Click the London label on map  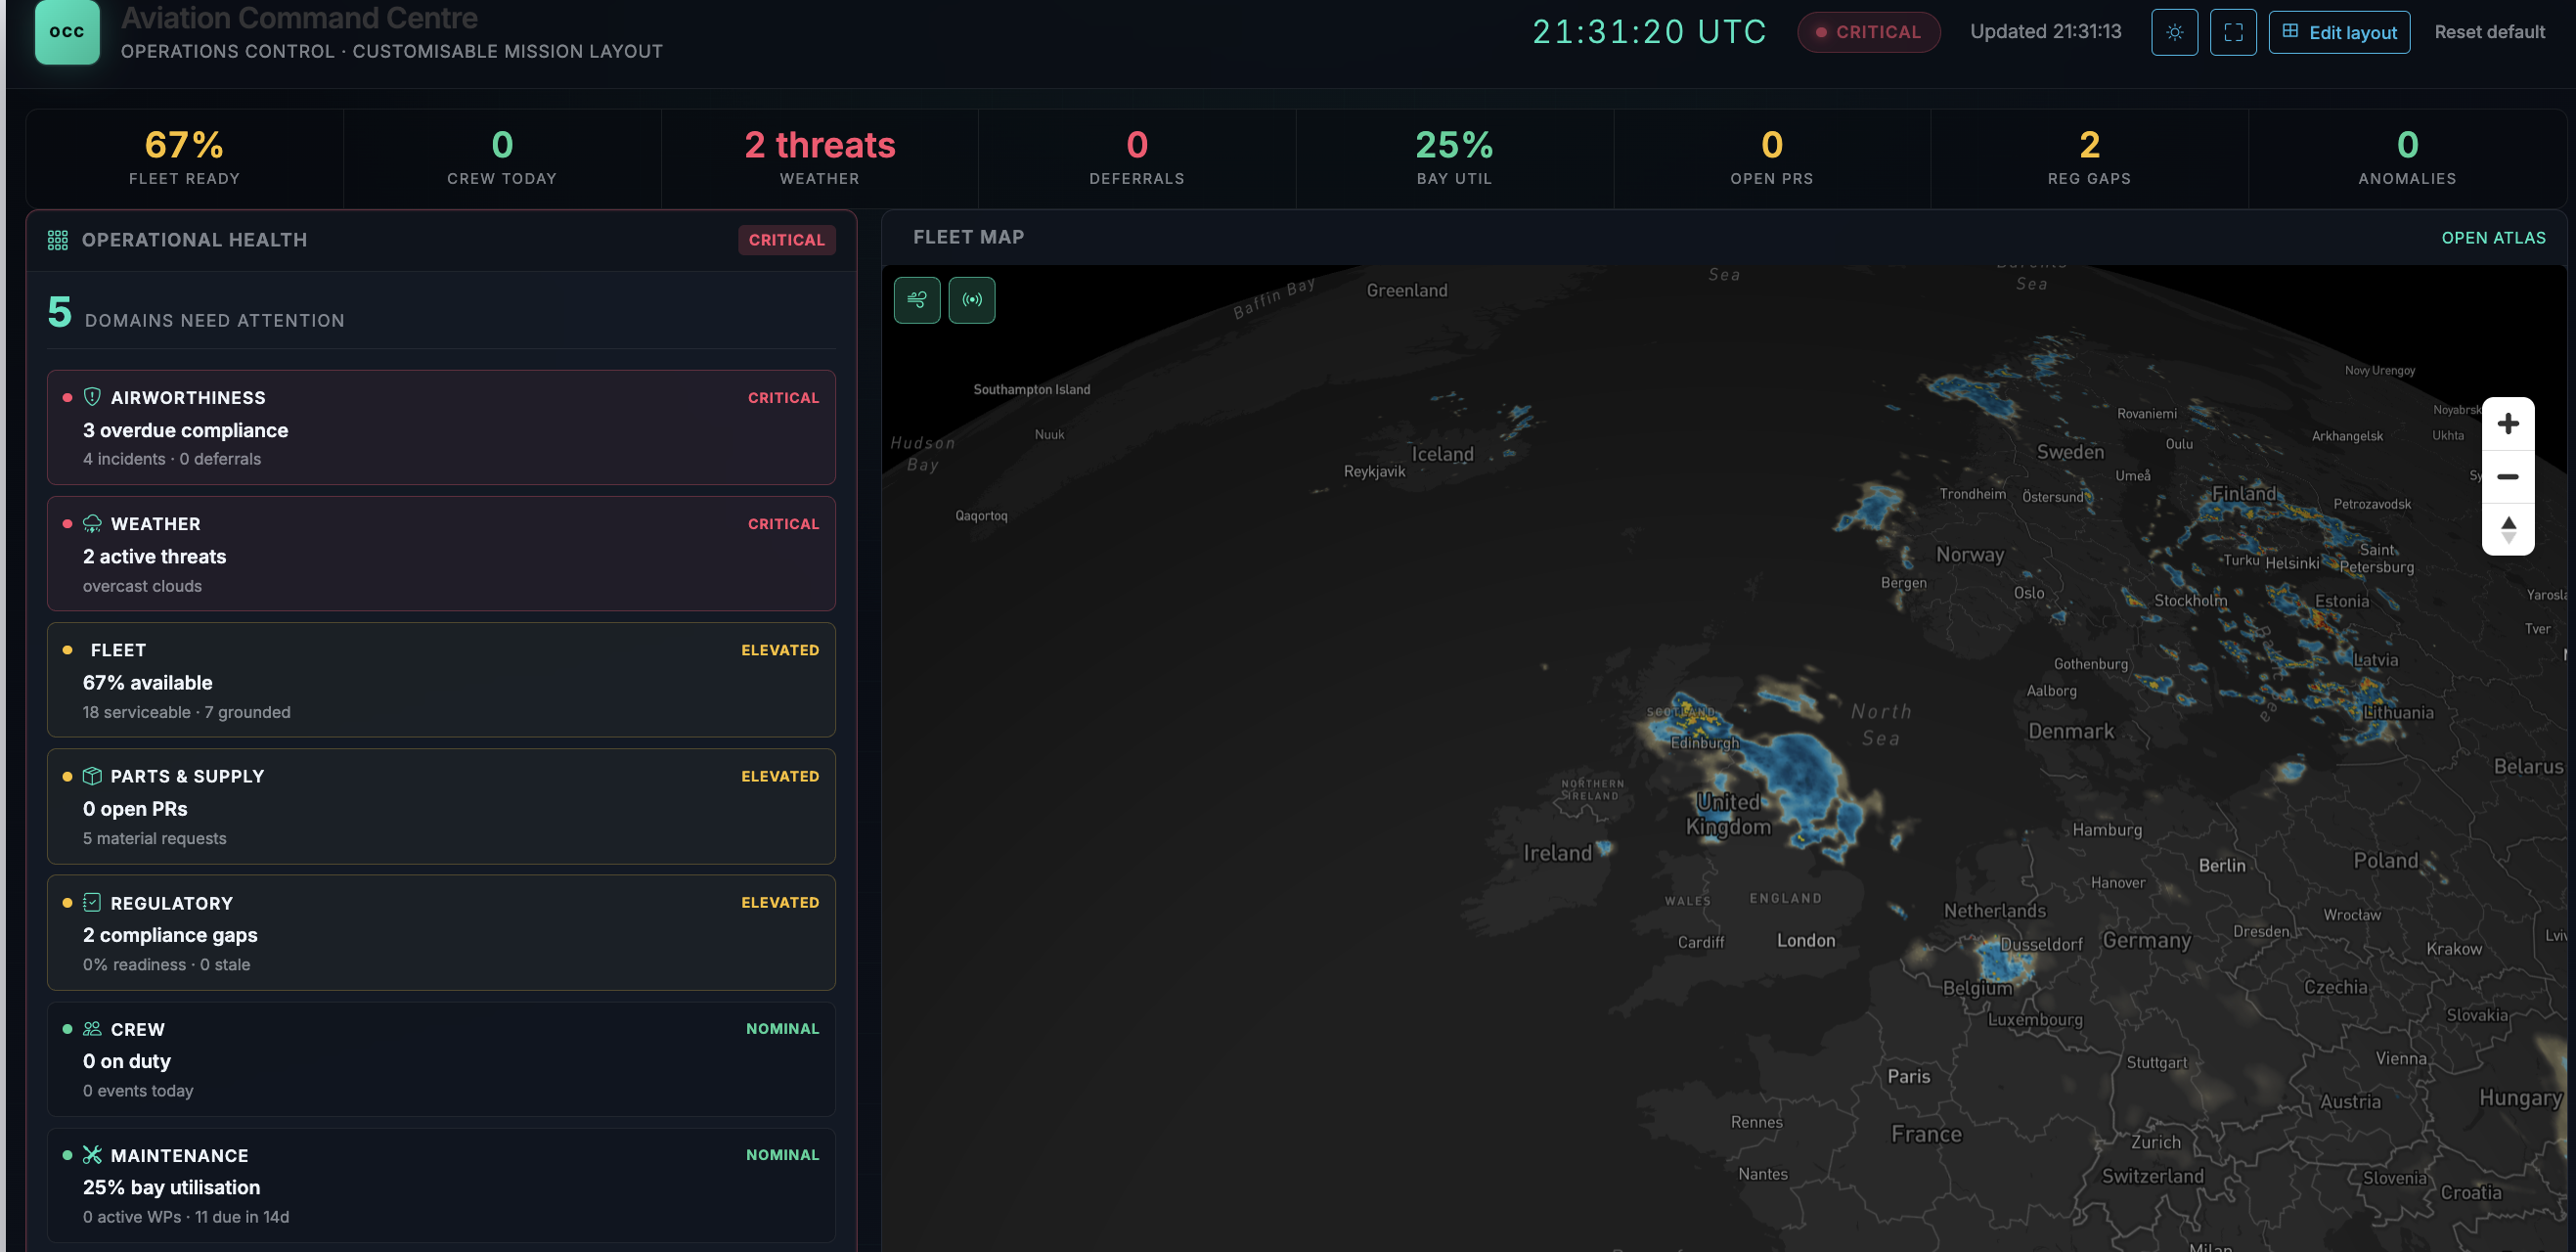(1806, 940)
